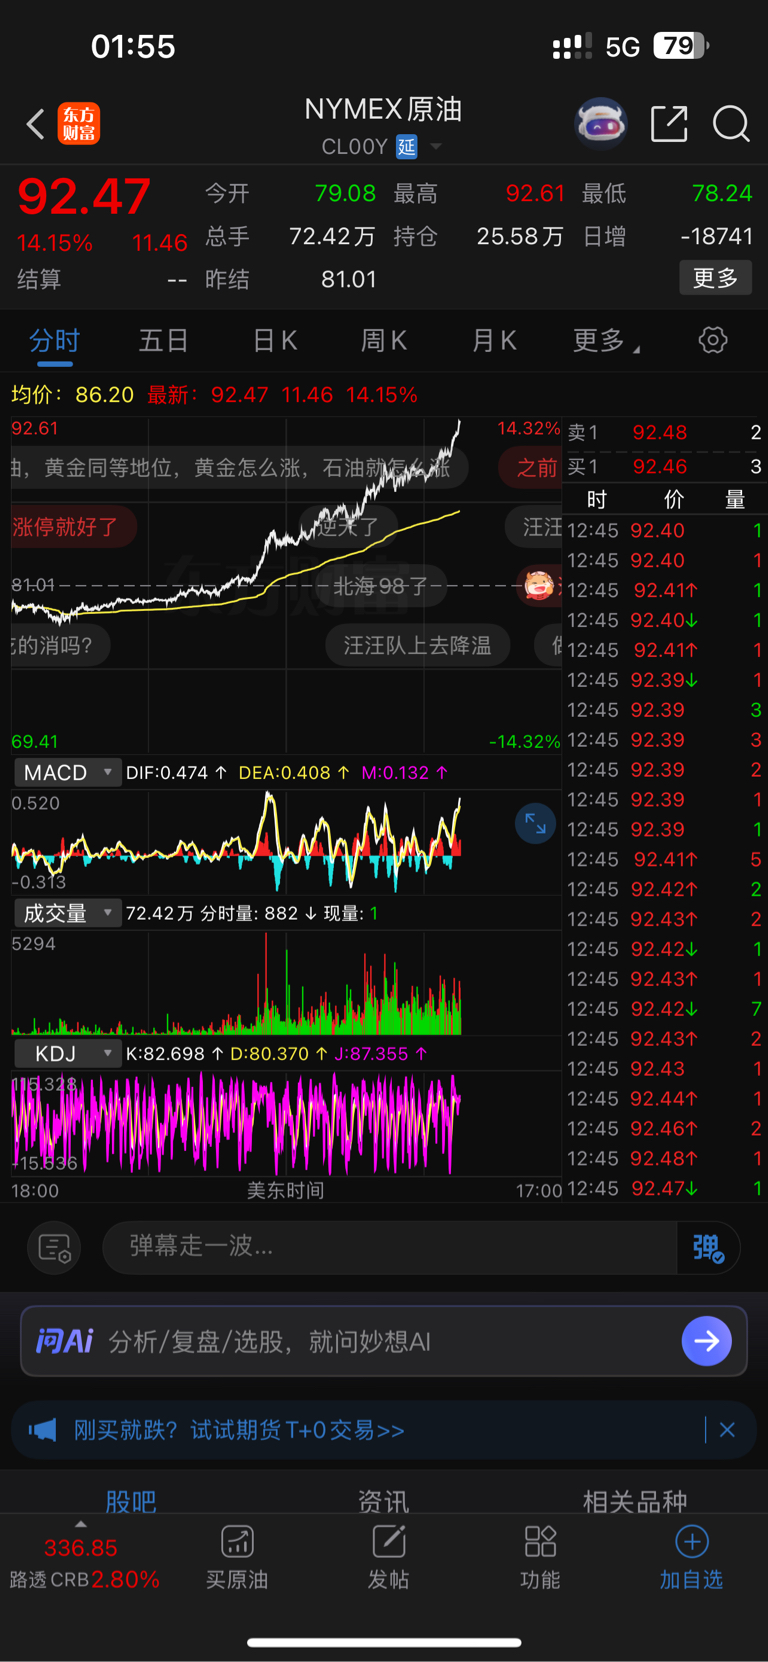The image size is (768, 1662).
Task: Tap the 更多 quote details button
Action: [x=716, y=278]
